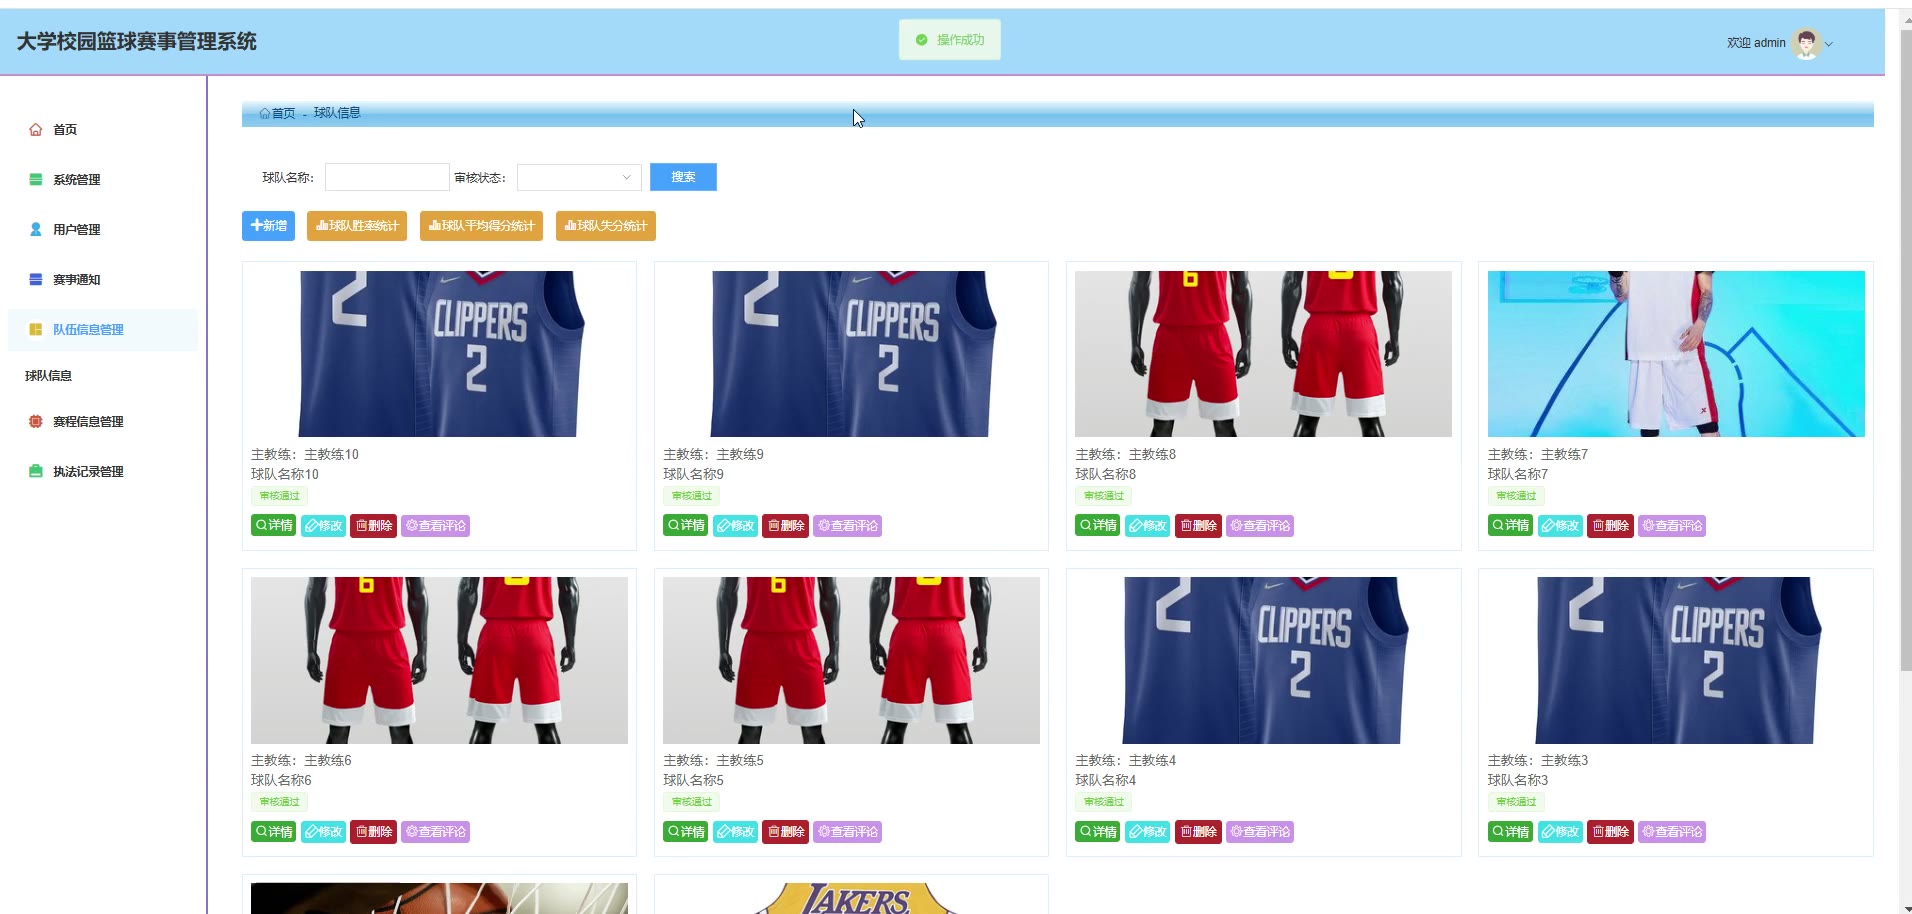The image size is (1912, 914).
Task: Click 查看评论 for 球队名称10
Action: (x=435, y=526)
